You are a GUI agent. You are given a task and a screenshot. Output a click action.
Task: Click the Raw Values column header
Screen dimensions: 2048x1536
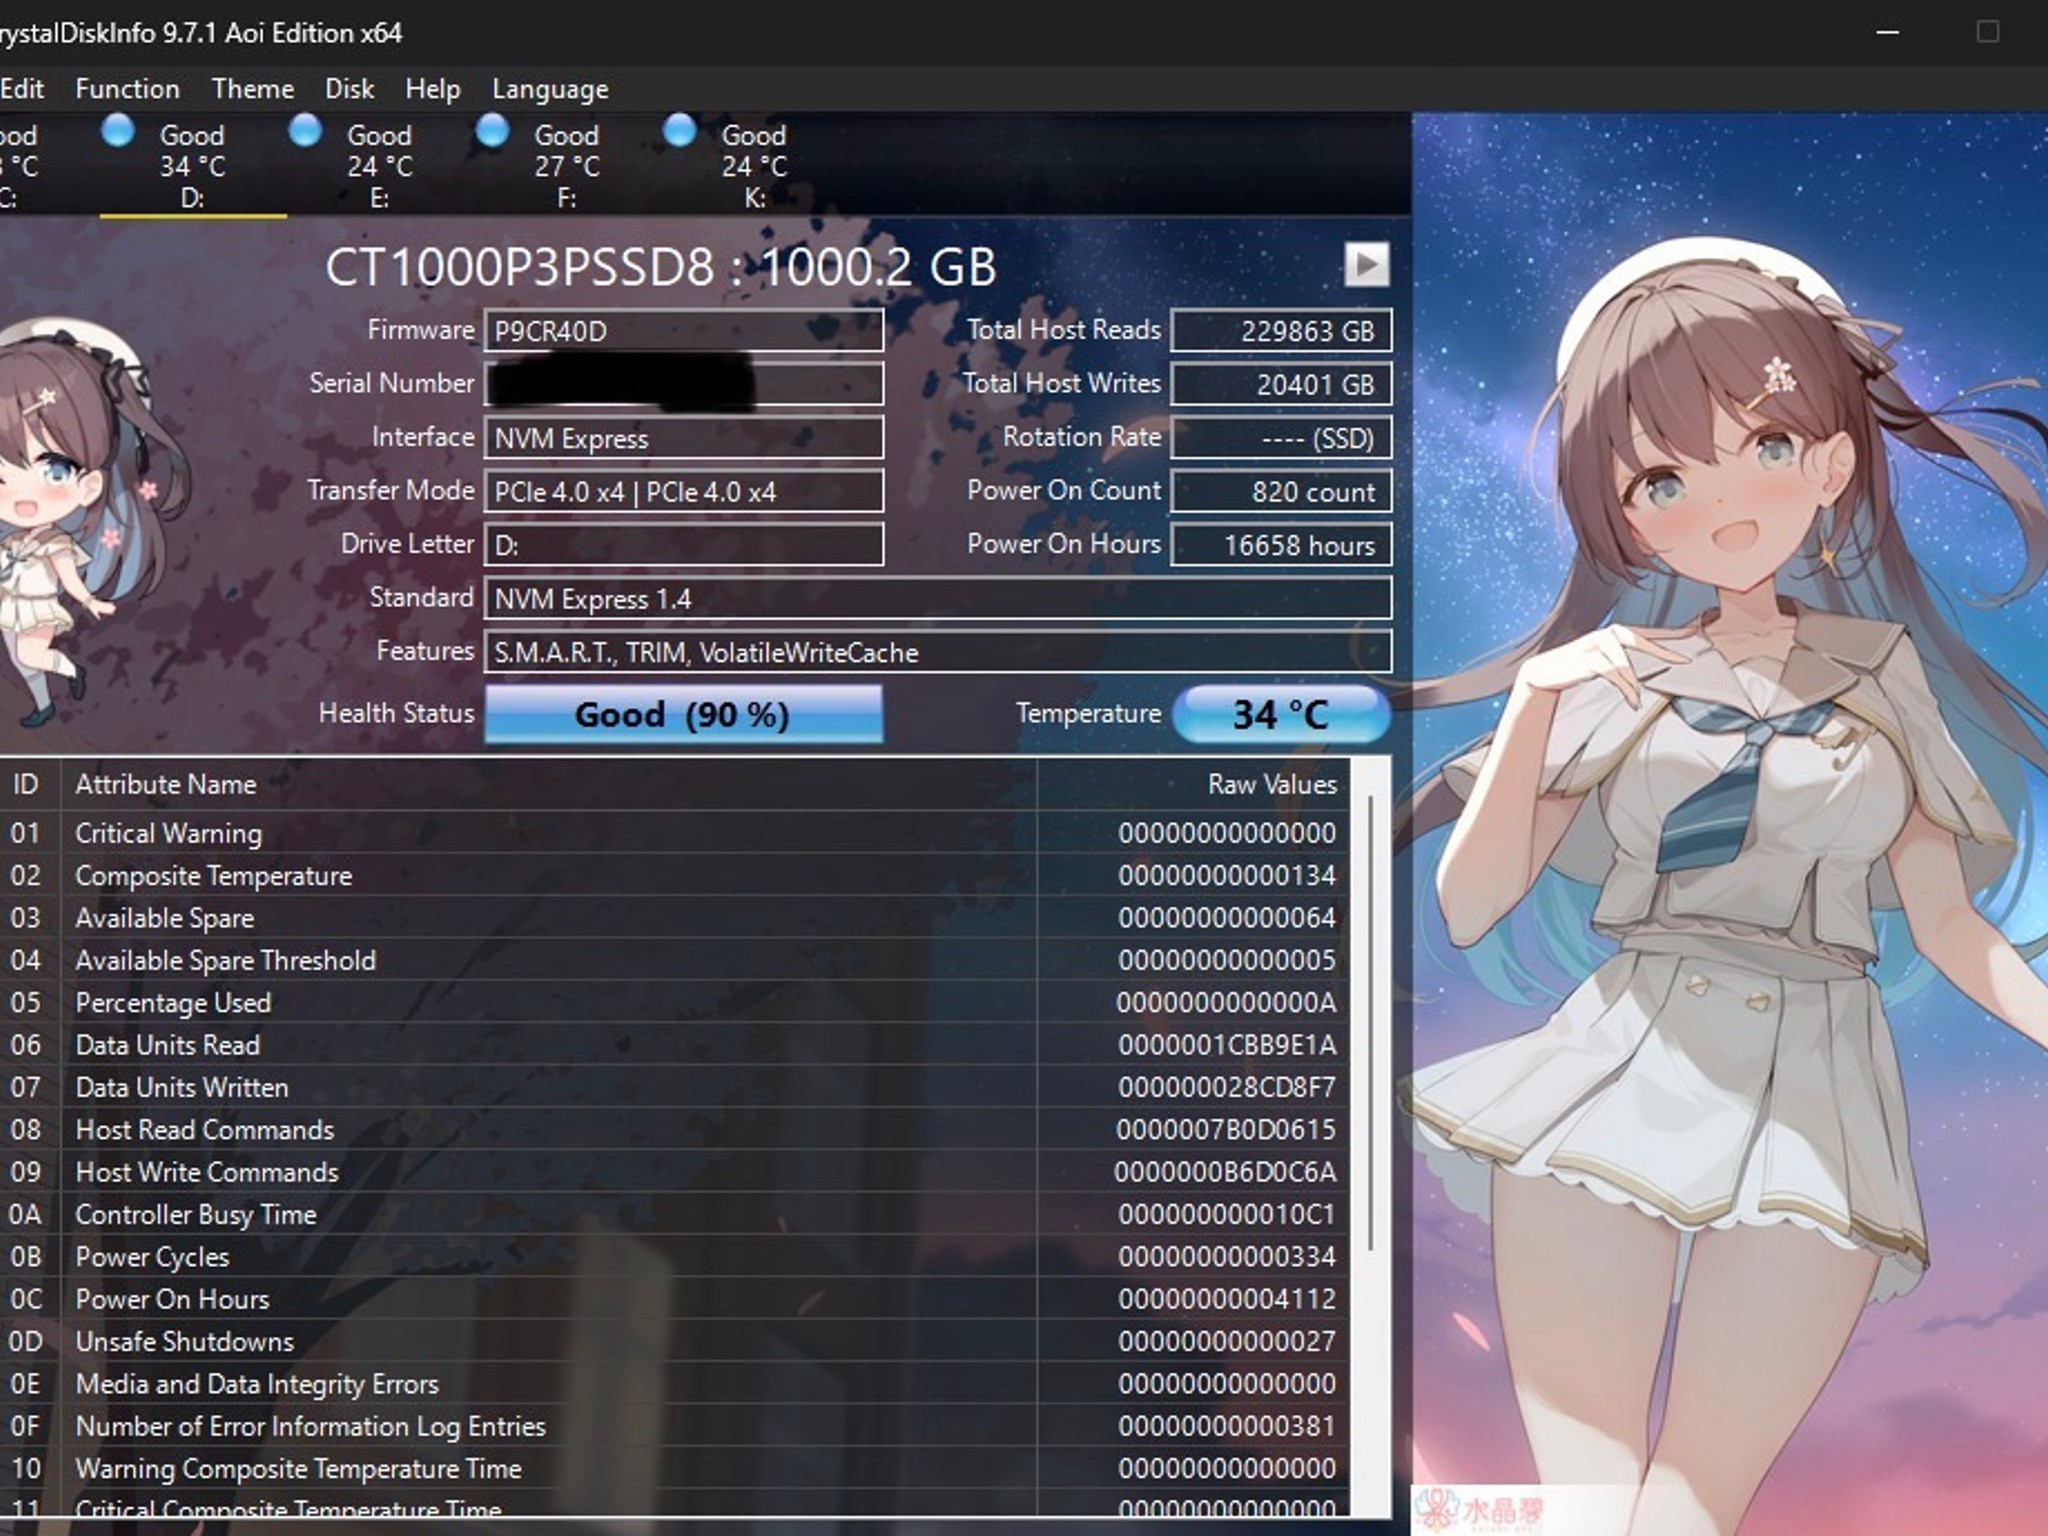1194,784
